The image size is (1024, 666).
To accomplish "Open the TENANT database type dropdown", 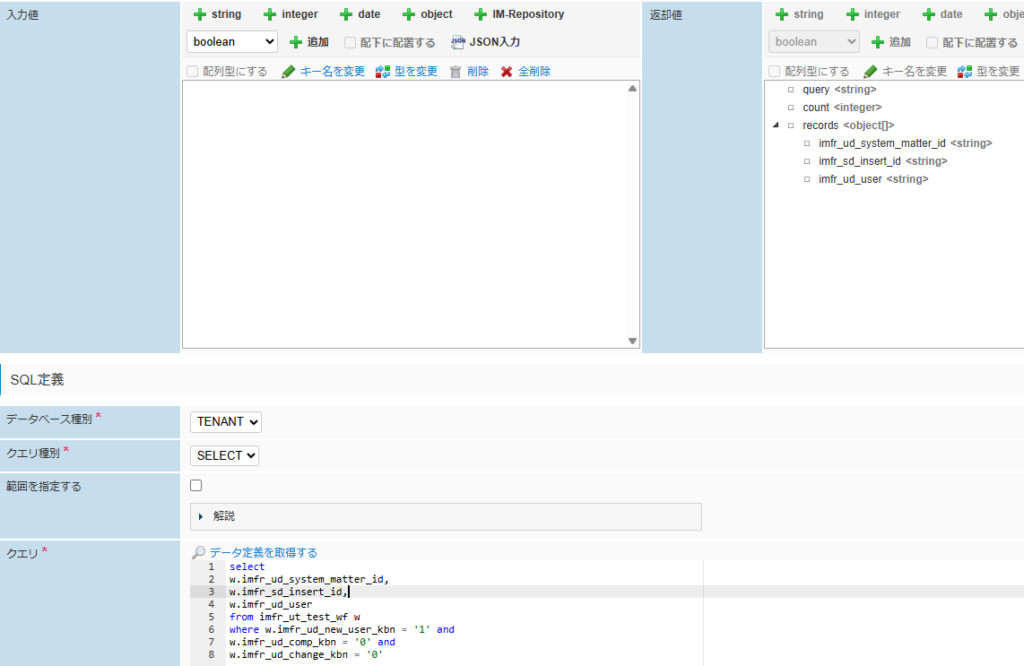I will click(x=226, y=422).
